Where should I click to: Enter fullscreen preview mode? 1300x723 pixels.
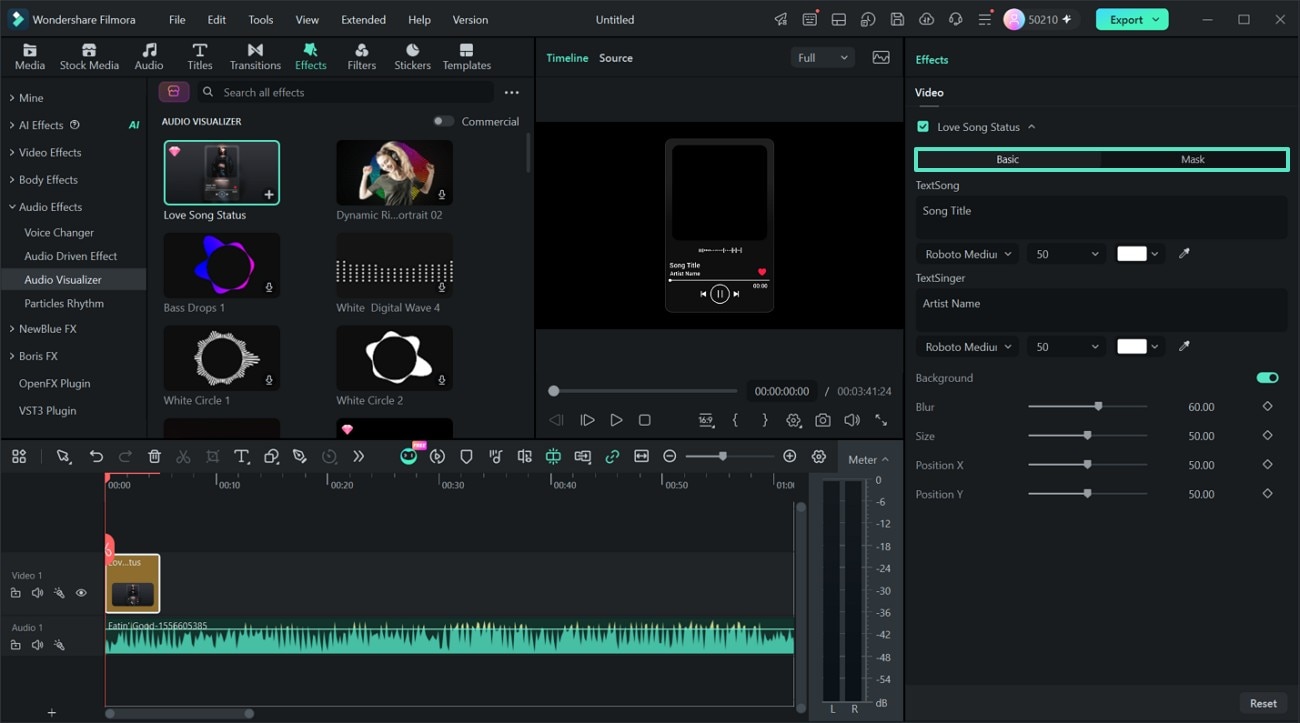tap(881, 421)
